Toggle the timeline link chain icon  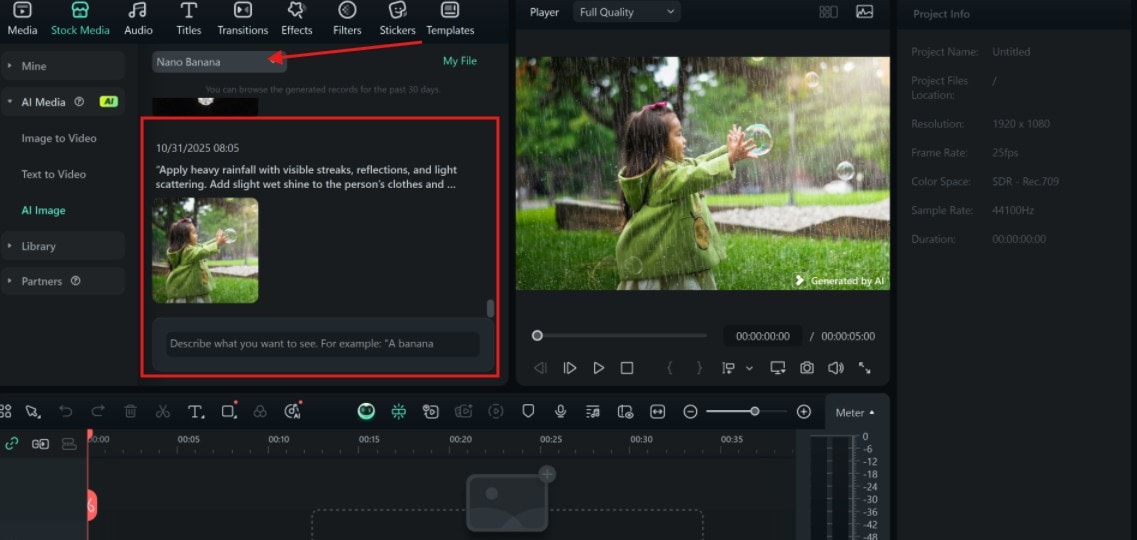[12, 444]
